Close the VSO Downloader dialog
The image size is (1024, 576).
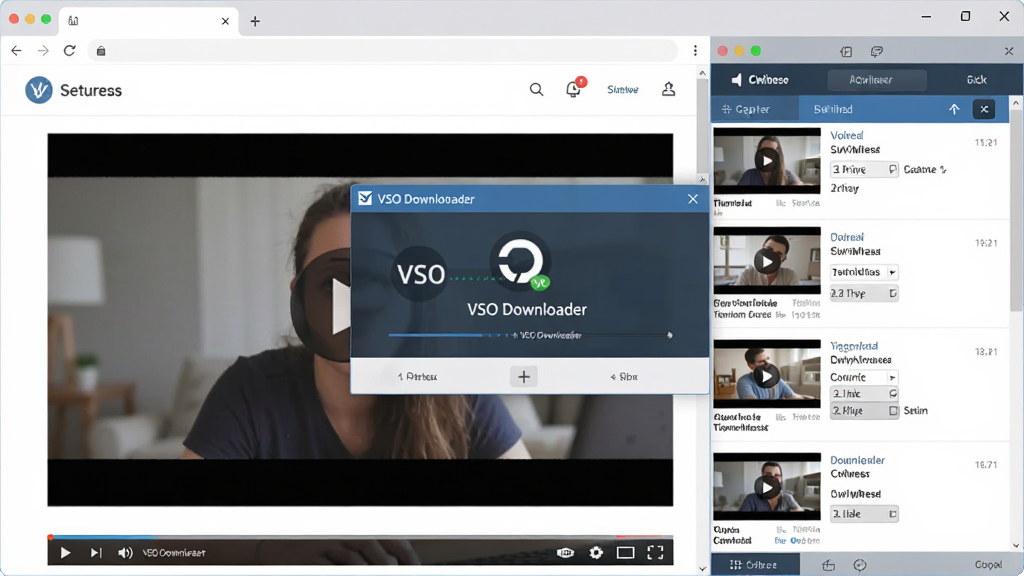692,199
